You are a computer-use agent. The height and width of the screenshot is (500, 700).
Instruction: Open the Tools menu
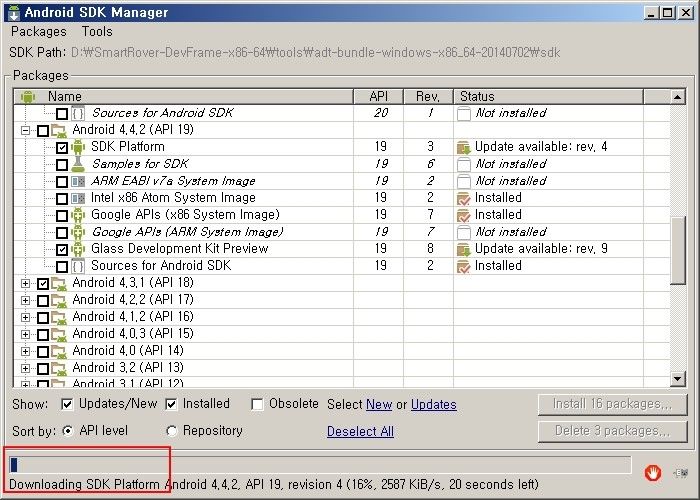point(97,32)
